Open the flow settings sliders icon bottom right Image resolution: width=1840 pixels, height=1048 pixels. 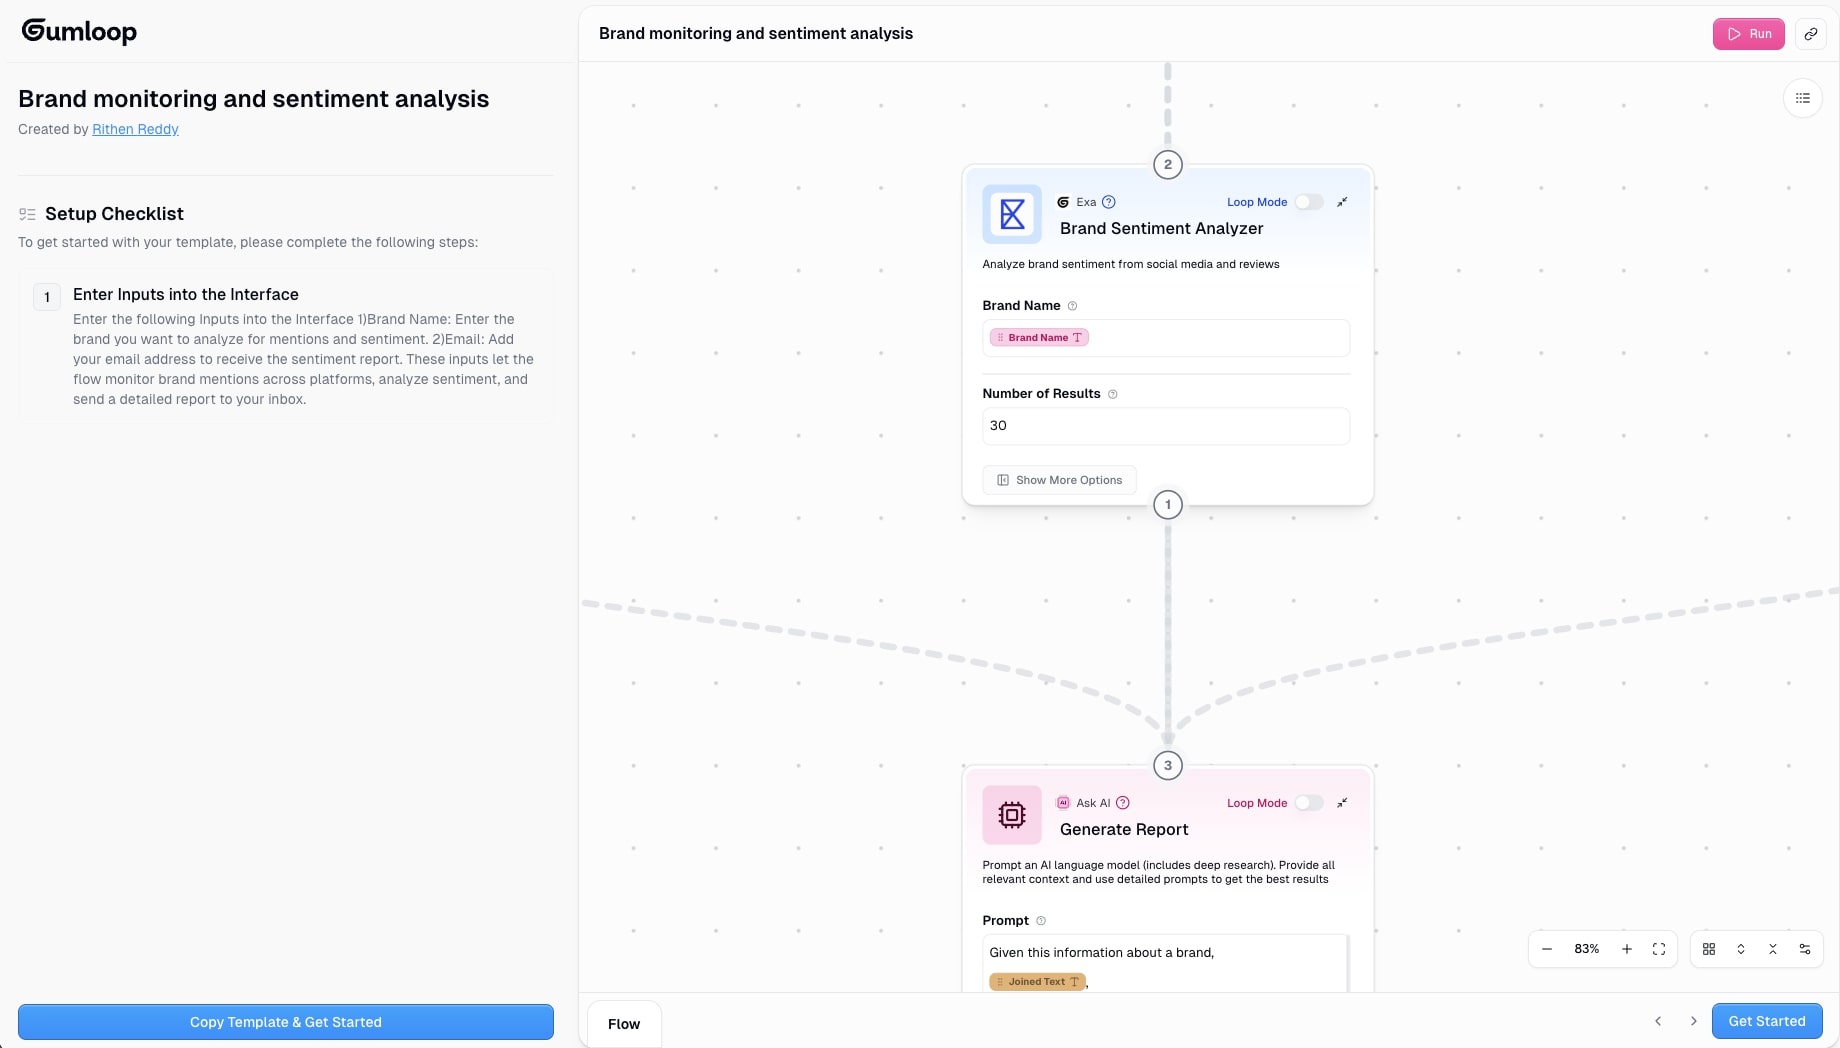[x=1806, y=949]
